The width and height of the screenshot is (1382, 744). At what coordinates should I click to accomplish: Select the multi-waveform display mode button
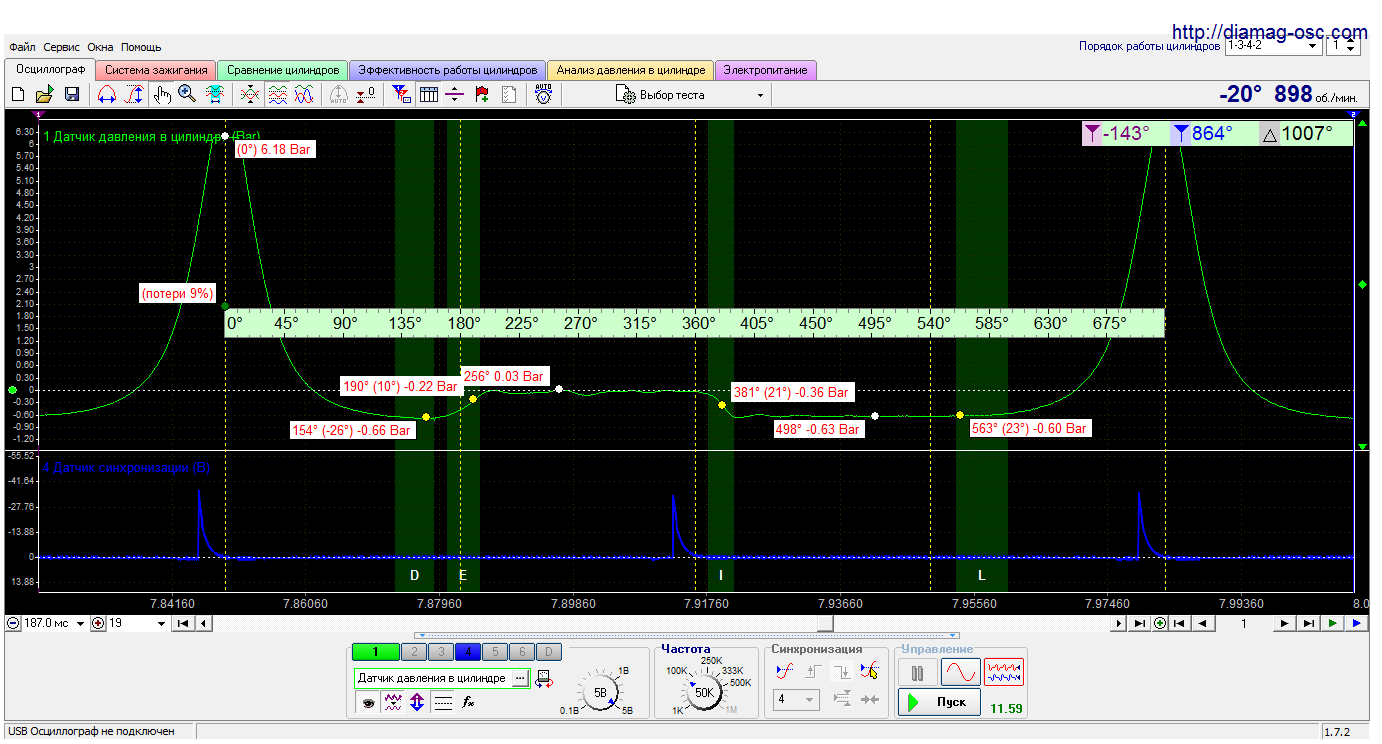click(x=1004, y=673)
